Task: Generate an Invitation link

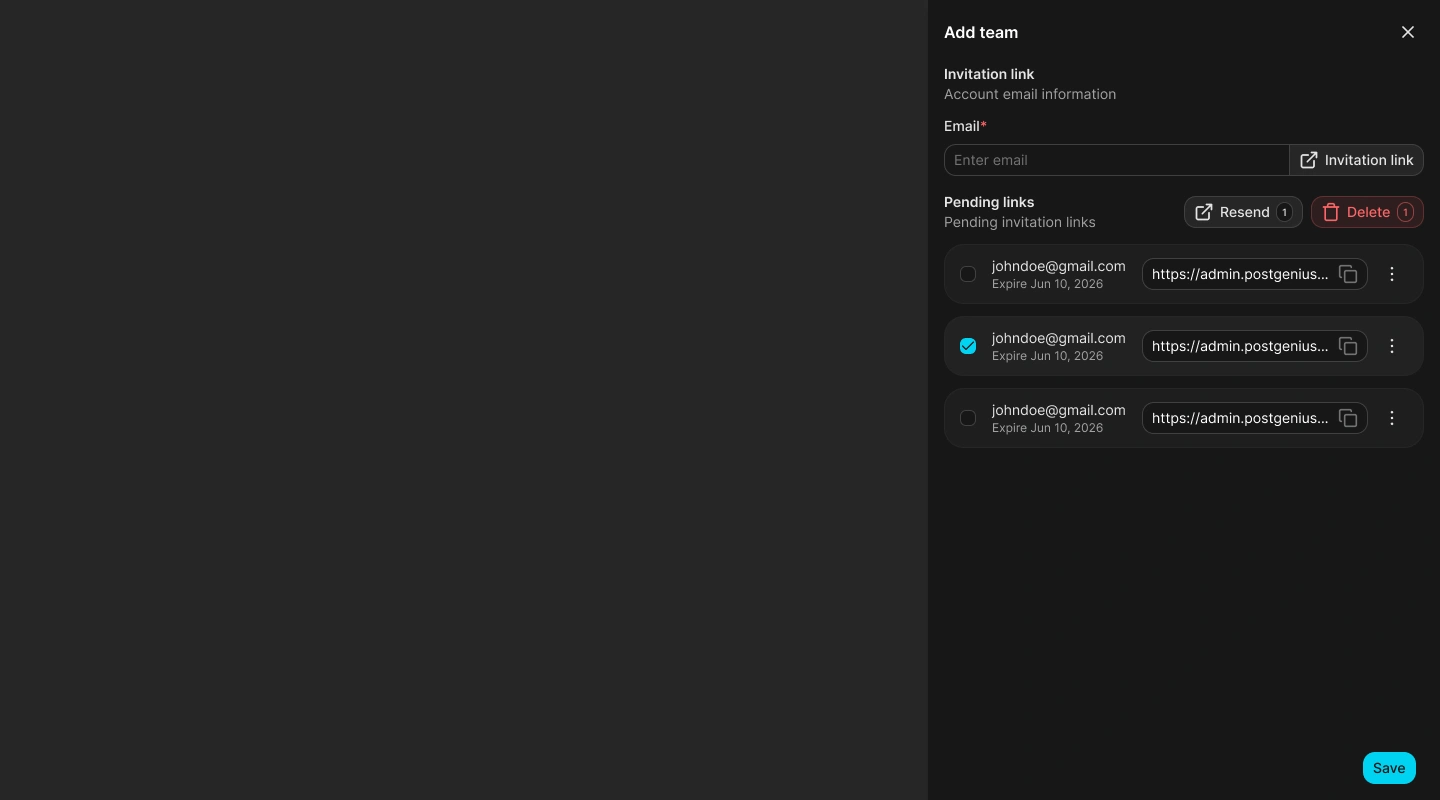Action: 1357,160
